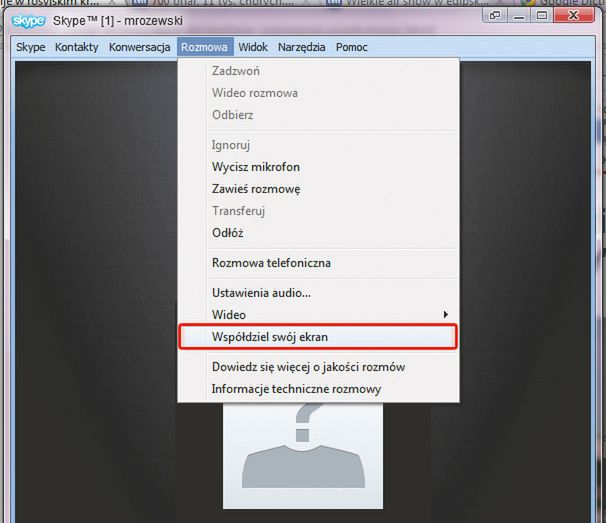606x523 pixels.
Task: Minimize the Skype window
Action: pos(519,15)
